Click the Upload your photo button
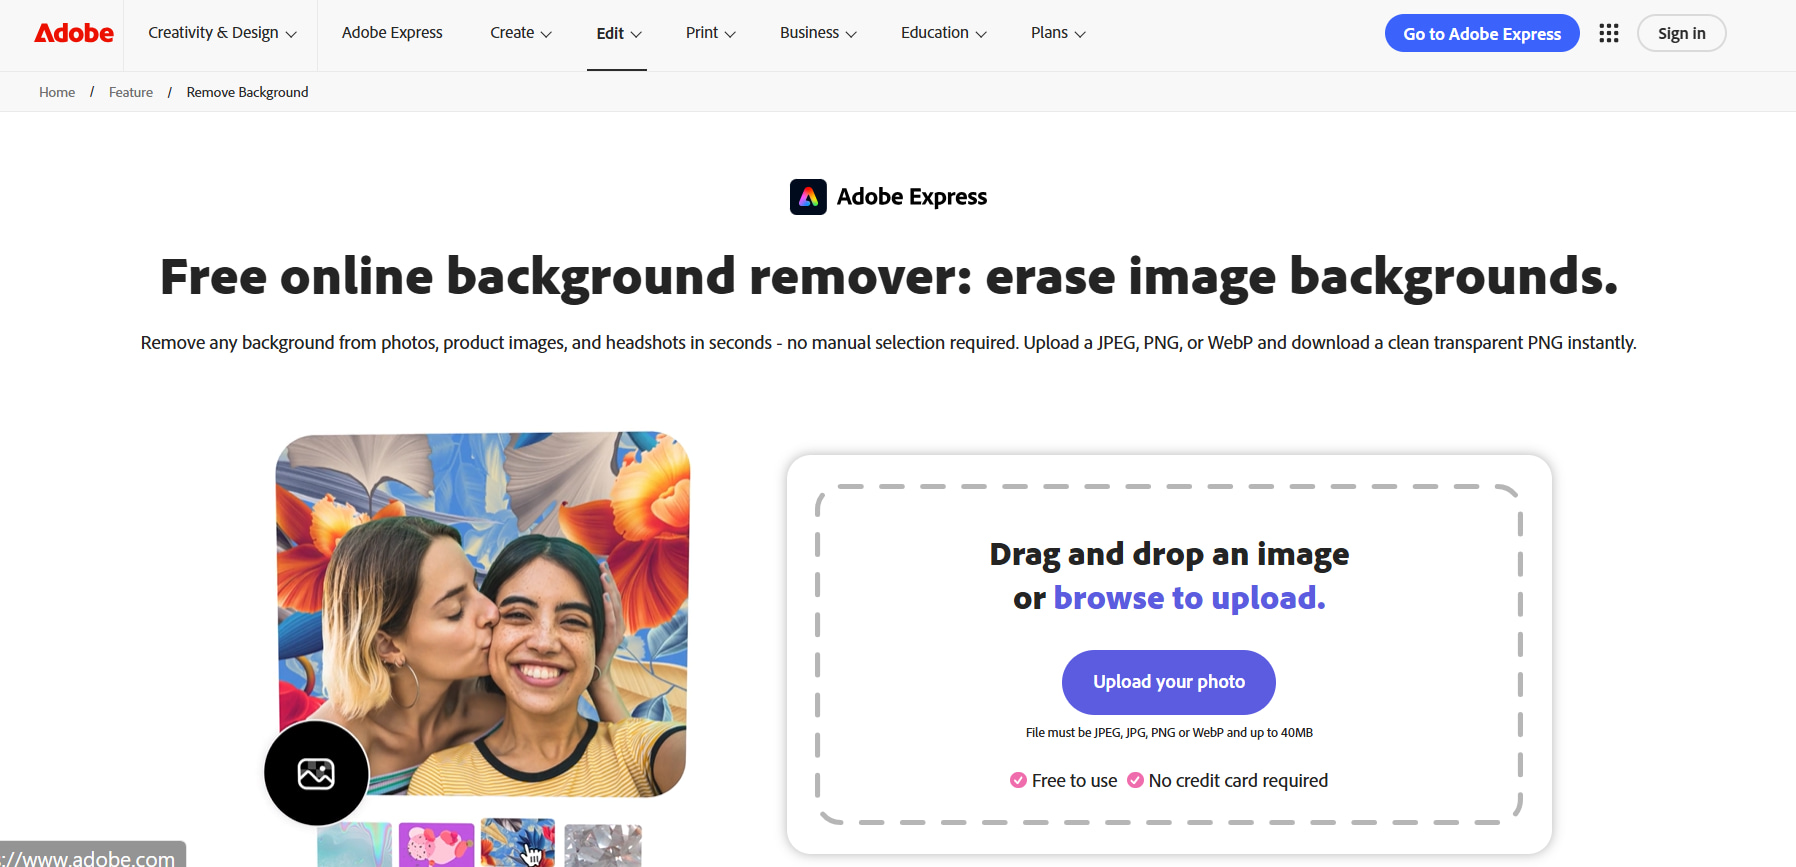This screenshot has width=1796, height=867. tap(1169, 682)
